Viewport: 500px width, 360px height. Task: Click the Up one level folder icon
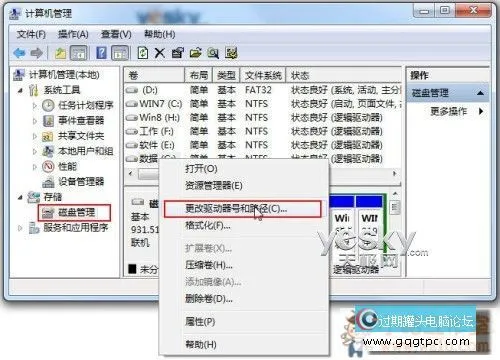(x=60, y=53)
